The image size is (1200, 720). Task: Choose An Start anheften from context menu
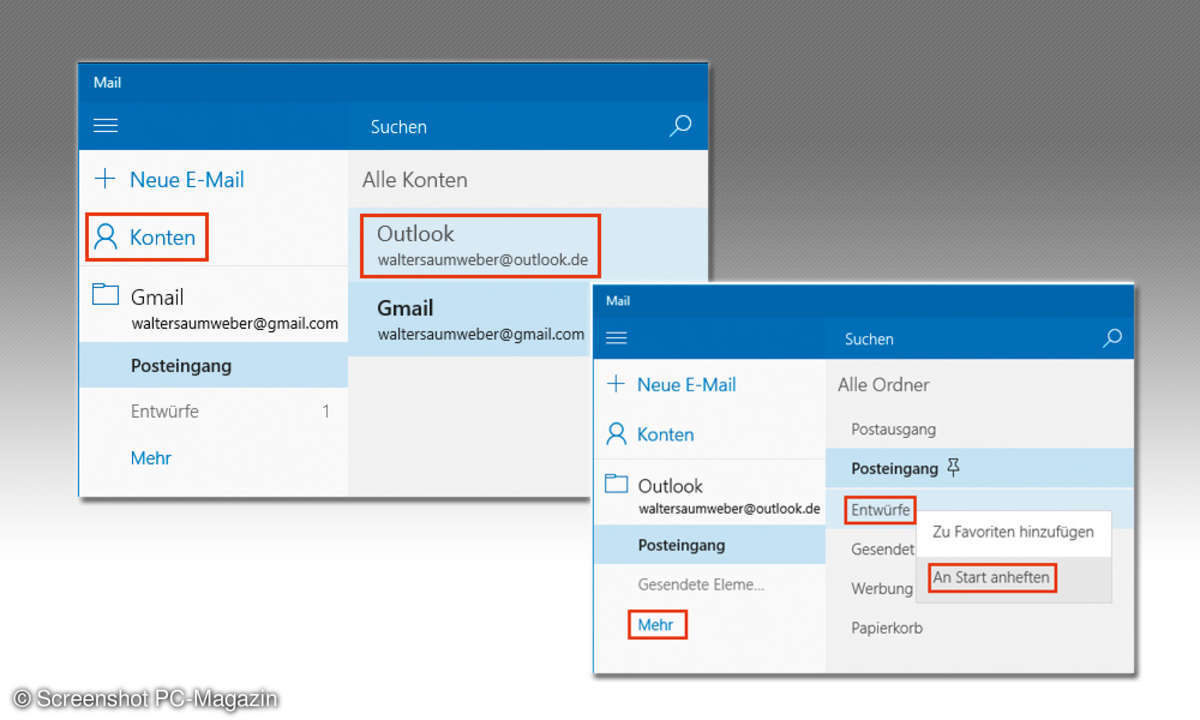point(1013,578)
